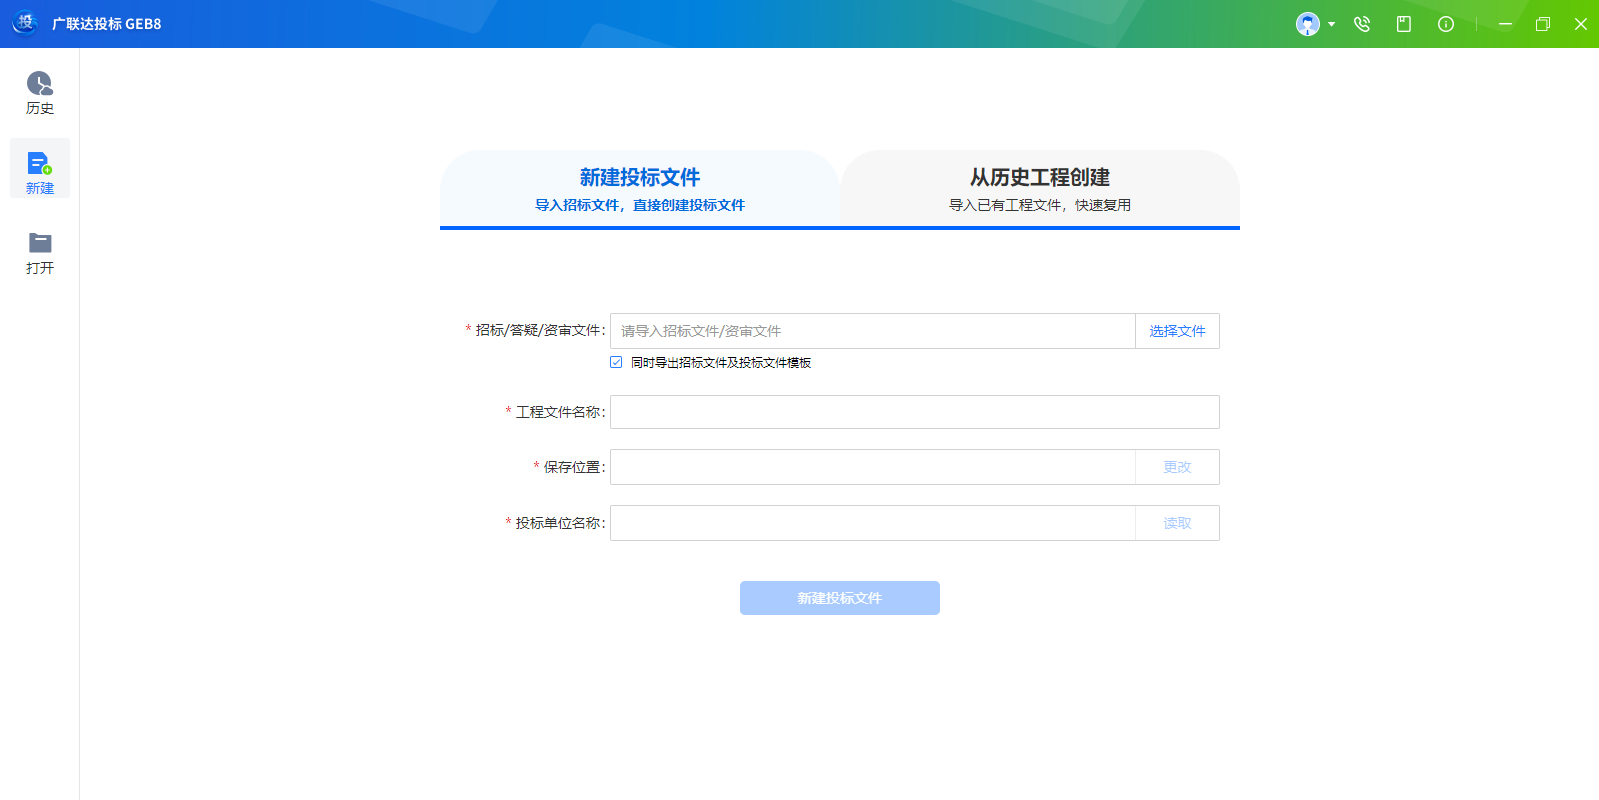Focus the 保存位置 input field

click(872, 467)
